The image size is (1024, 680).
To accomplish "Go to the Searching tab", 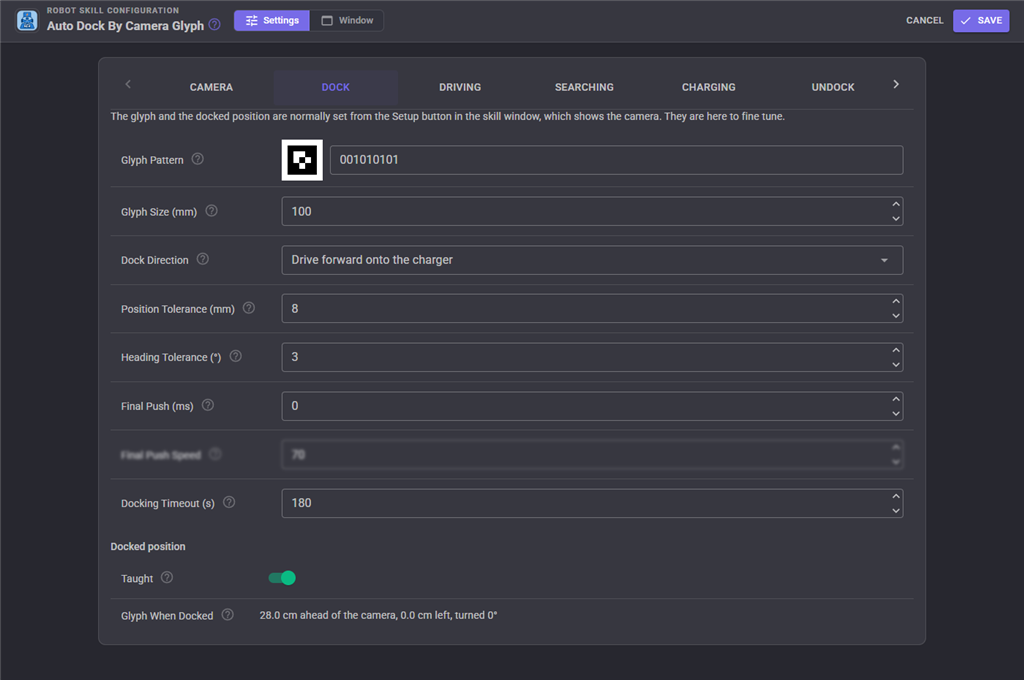I will pyautogui.click(x=584, y=88).
